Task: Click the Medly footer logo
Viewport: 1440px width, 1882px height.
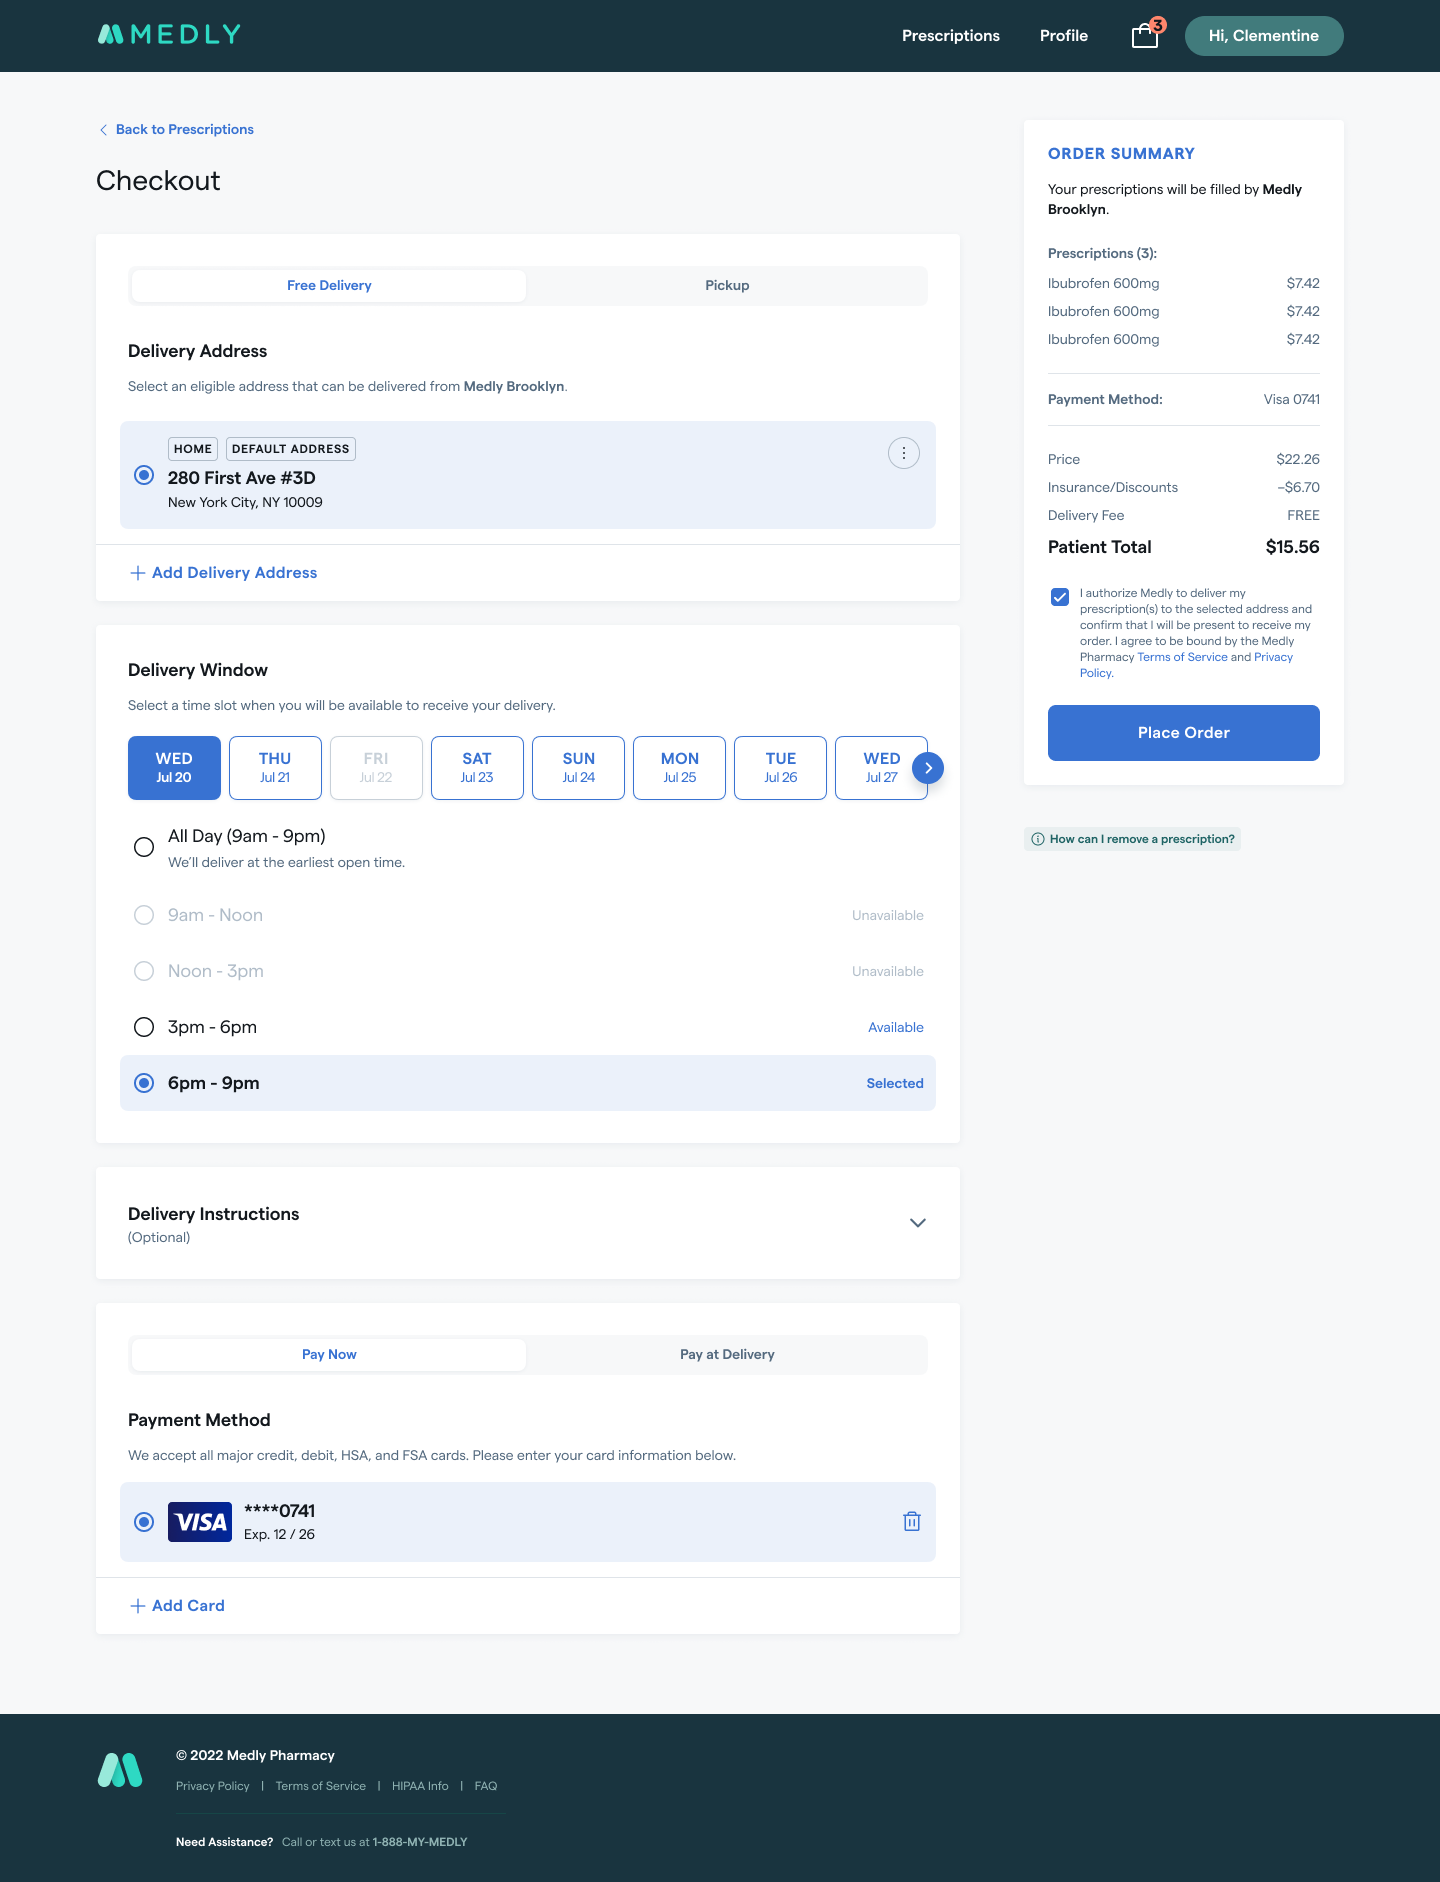Action: point(120,1770)
